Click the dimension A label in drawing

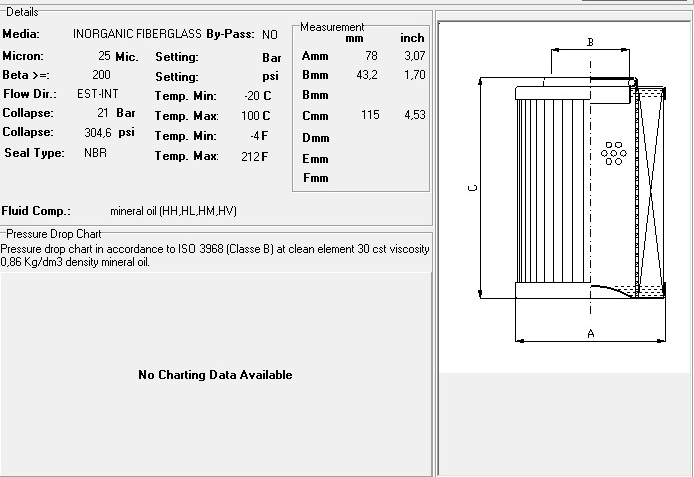(590, 334)
